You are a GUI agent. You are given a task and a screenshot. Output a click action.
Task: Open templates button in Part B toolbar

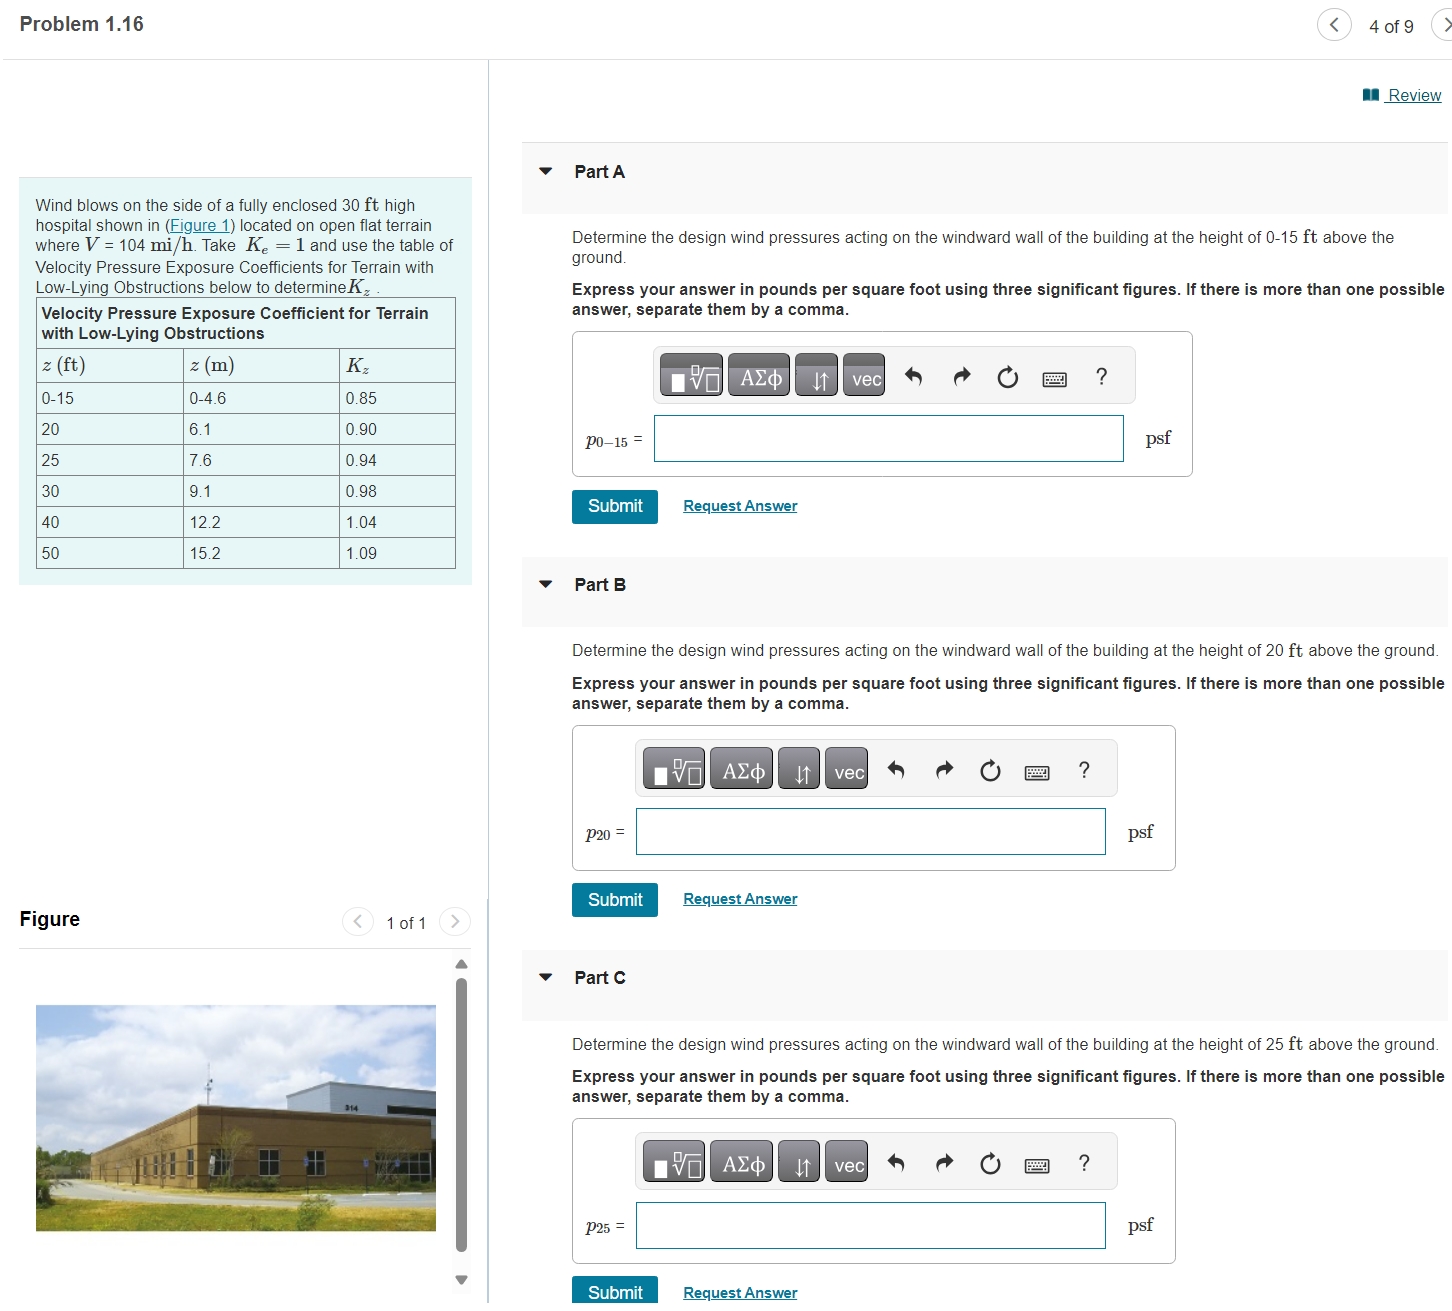pos(673,769)
